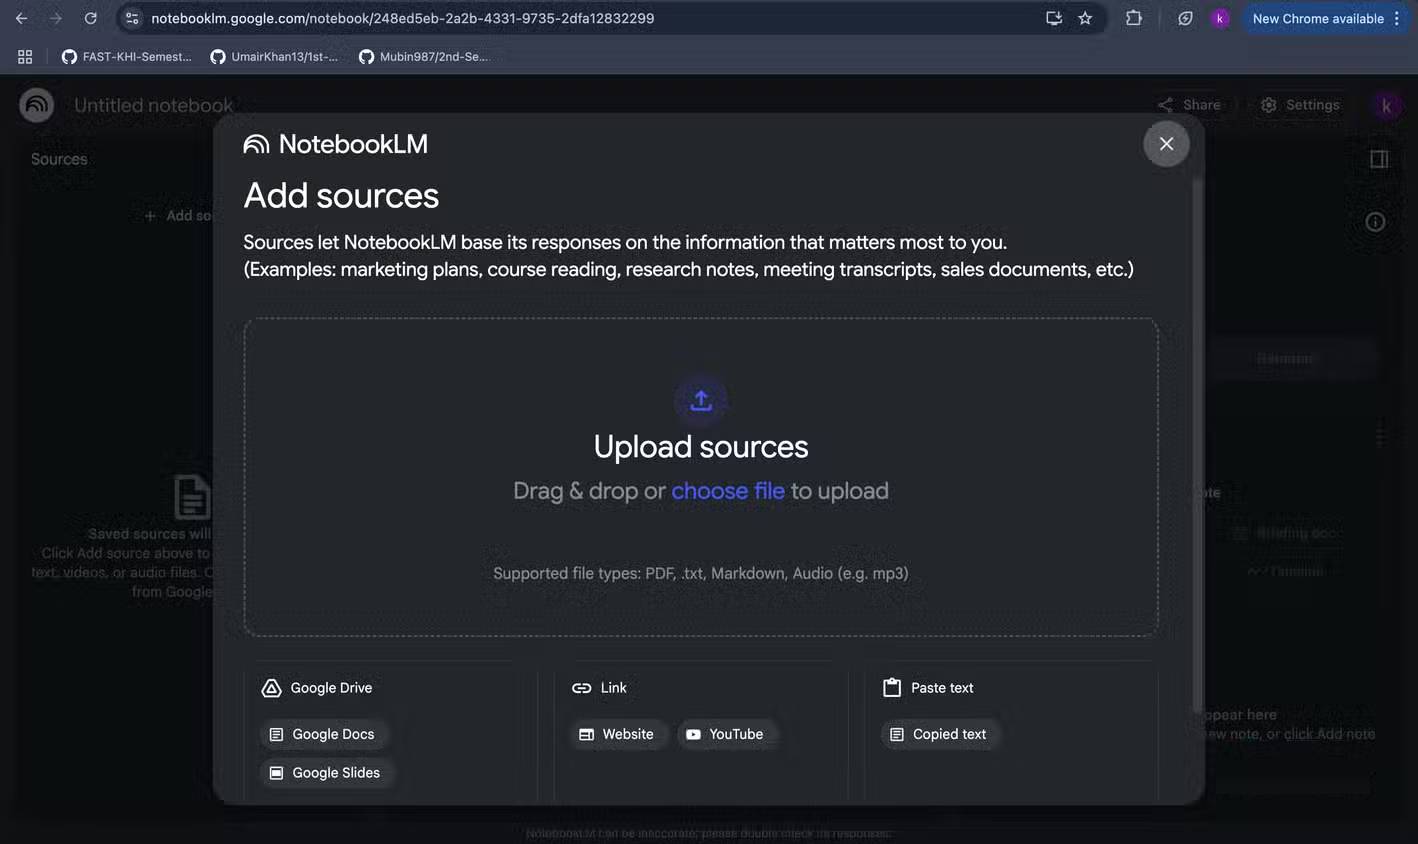This screenshot has width=1418, height=844.
Task: Click the site information icon in address bar
Action: (x=132, y=18)
